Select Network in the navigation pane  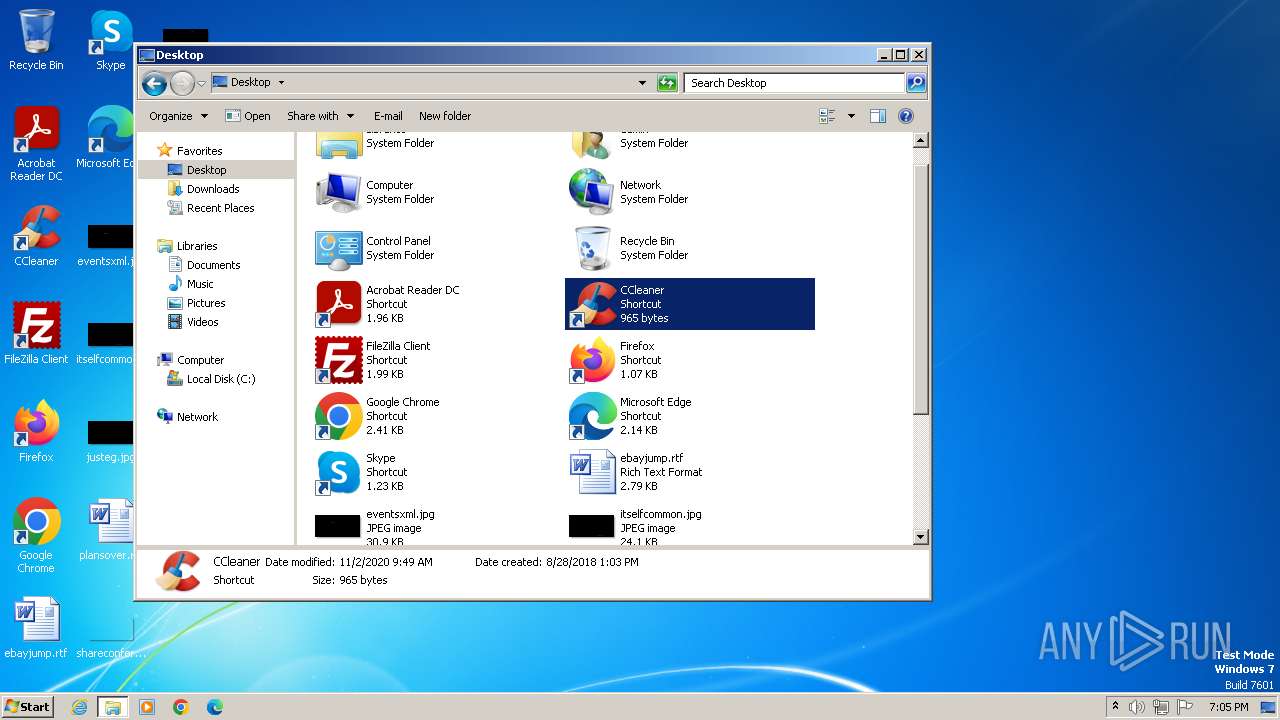point(197,417)
